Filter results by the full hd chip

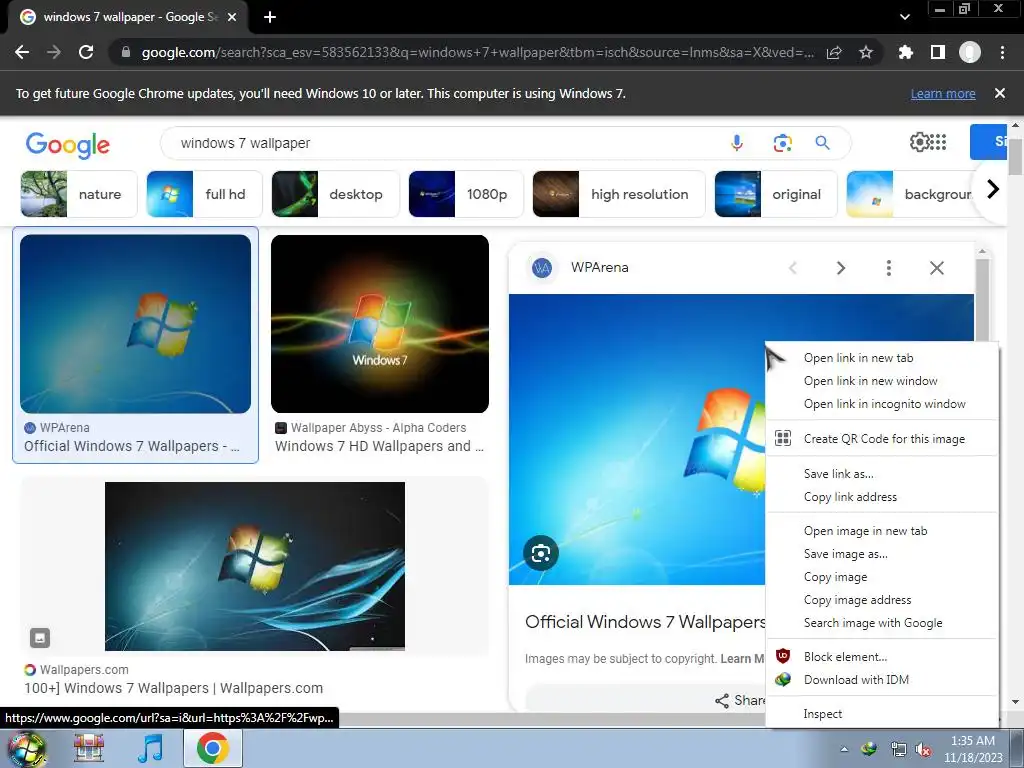[204, 194]
